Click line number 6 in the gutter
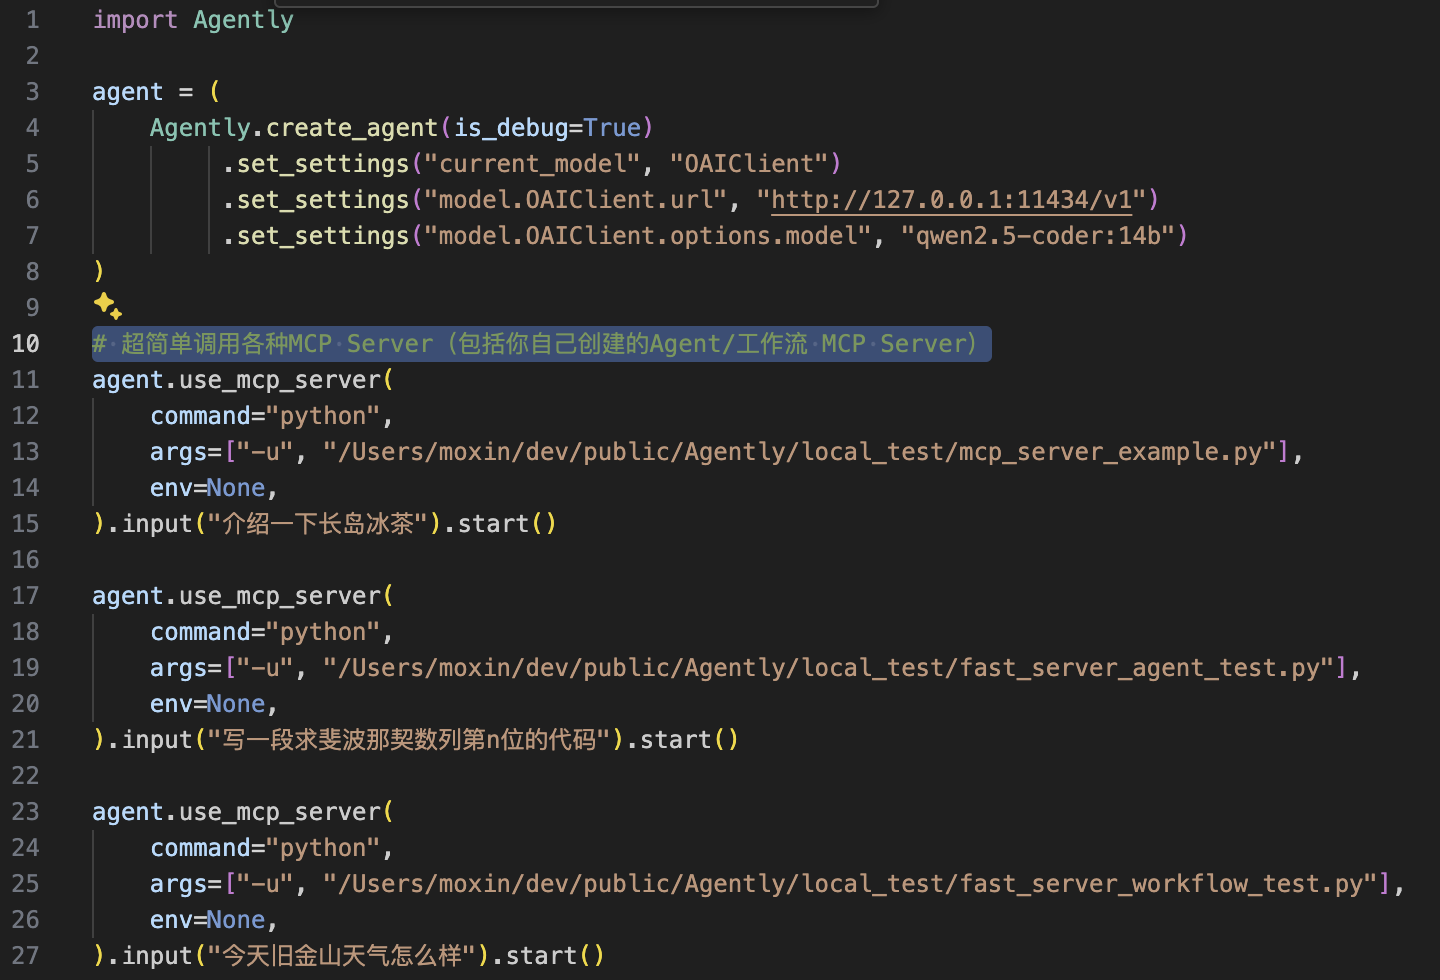This screenshot has width=1440, height=980. coord(33,200)
